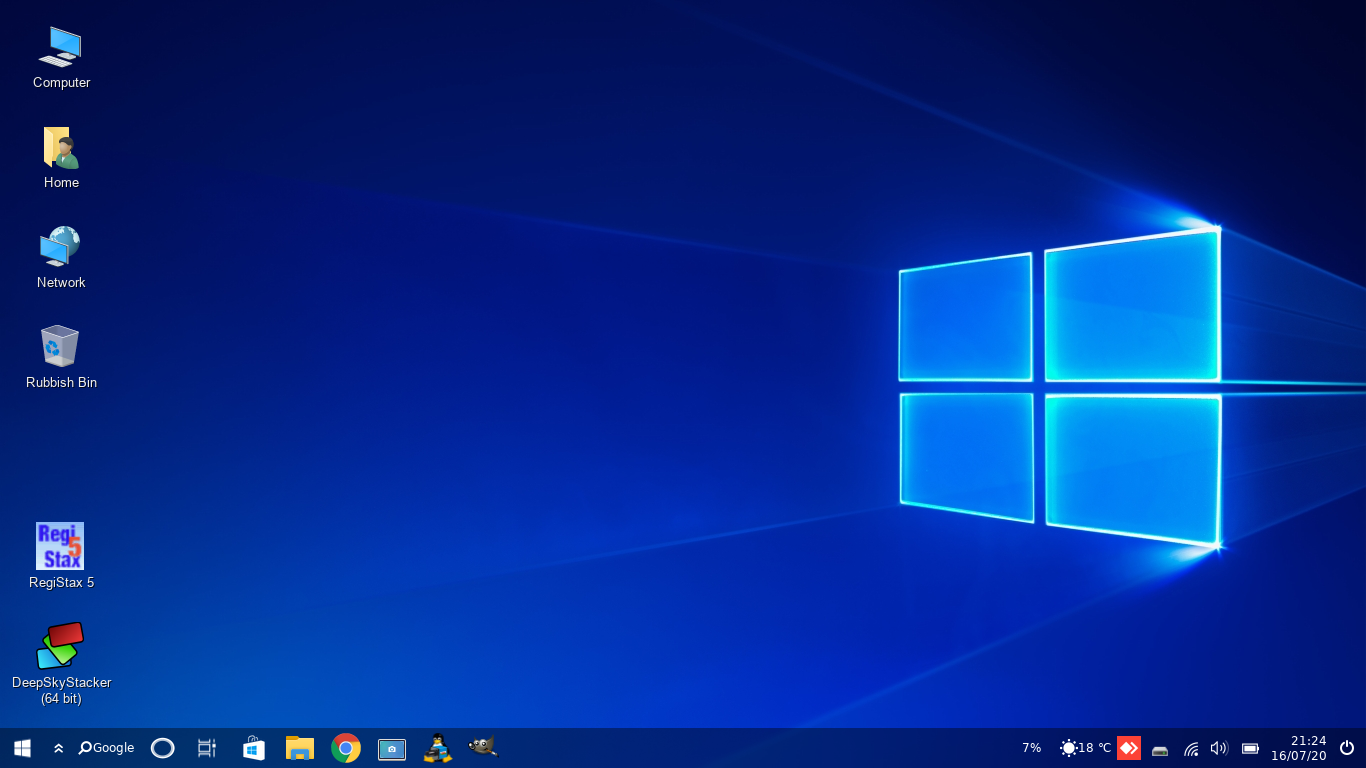Open the Wi-Fi network tray icon
The height and width of the screenshot is (768, 1366).
pyautogui.click(x=1191, y=748)
